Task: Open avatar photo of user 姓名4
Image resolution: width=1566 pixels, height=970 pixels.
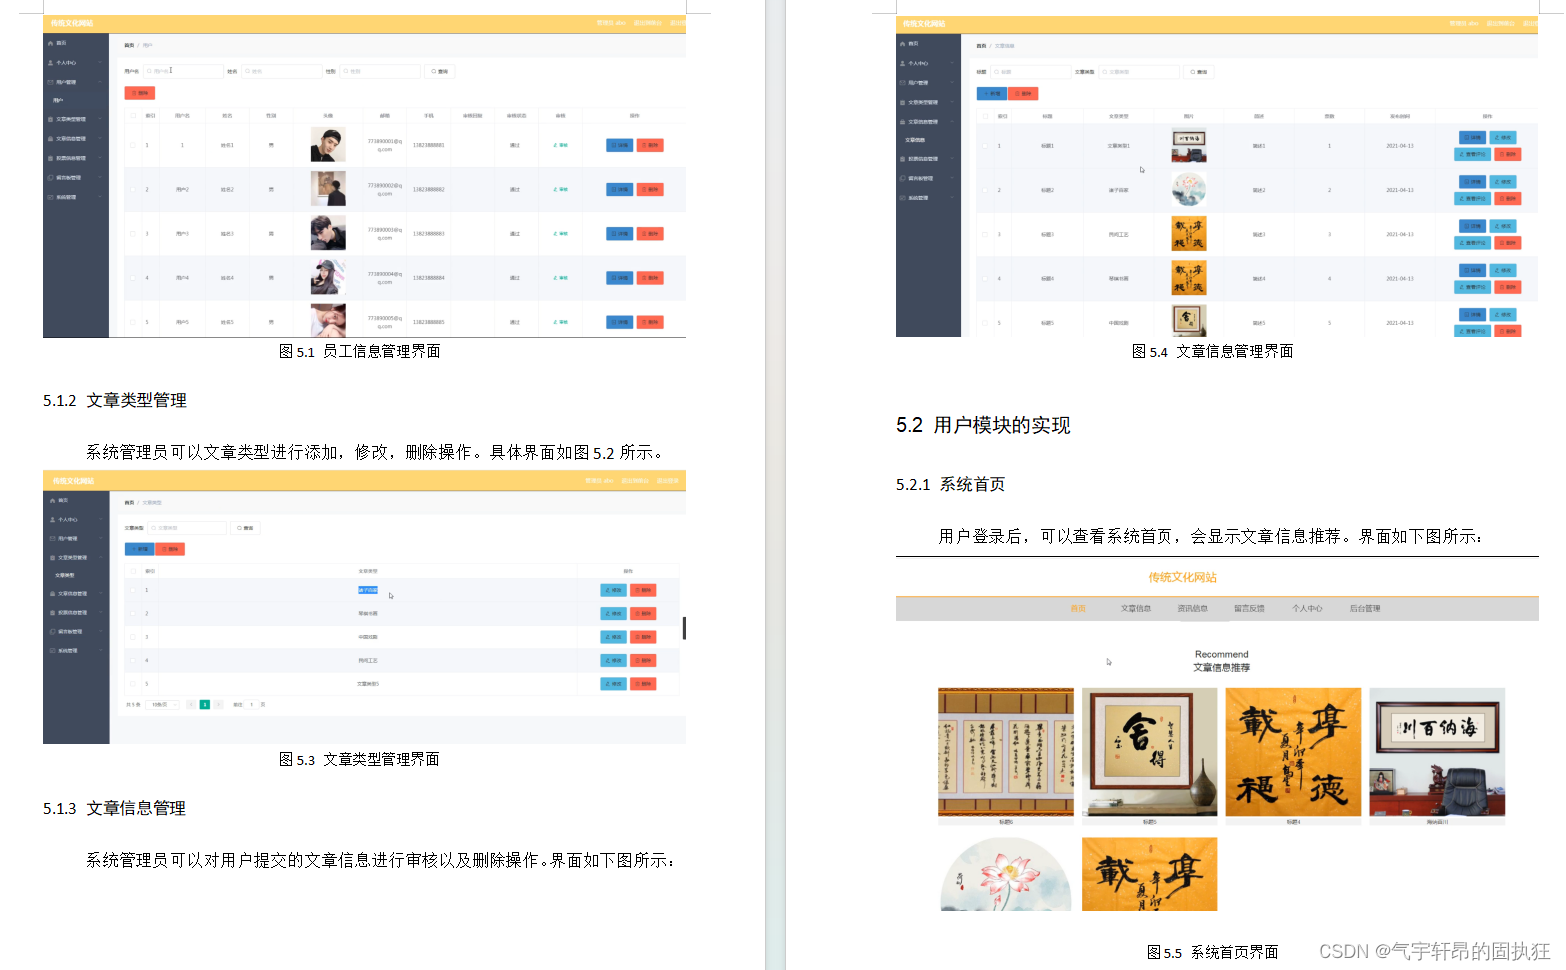Action: point(328,277)
